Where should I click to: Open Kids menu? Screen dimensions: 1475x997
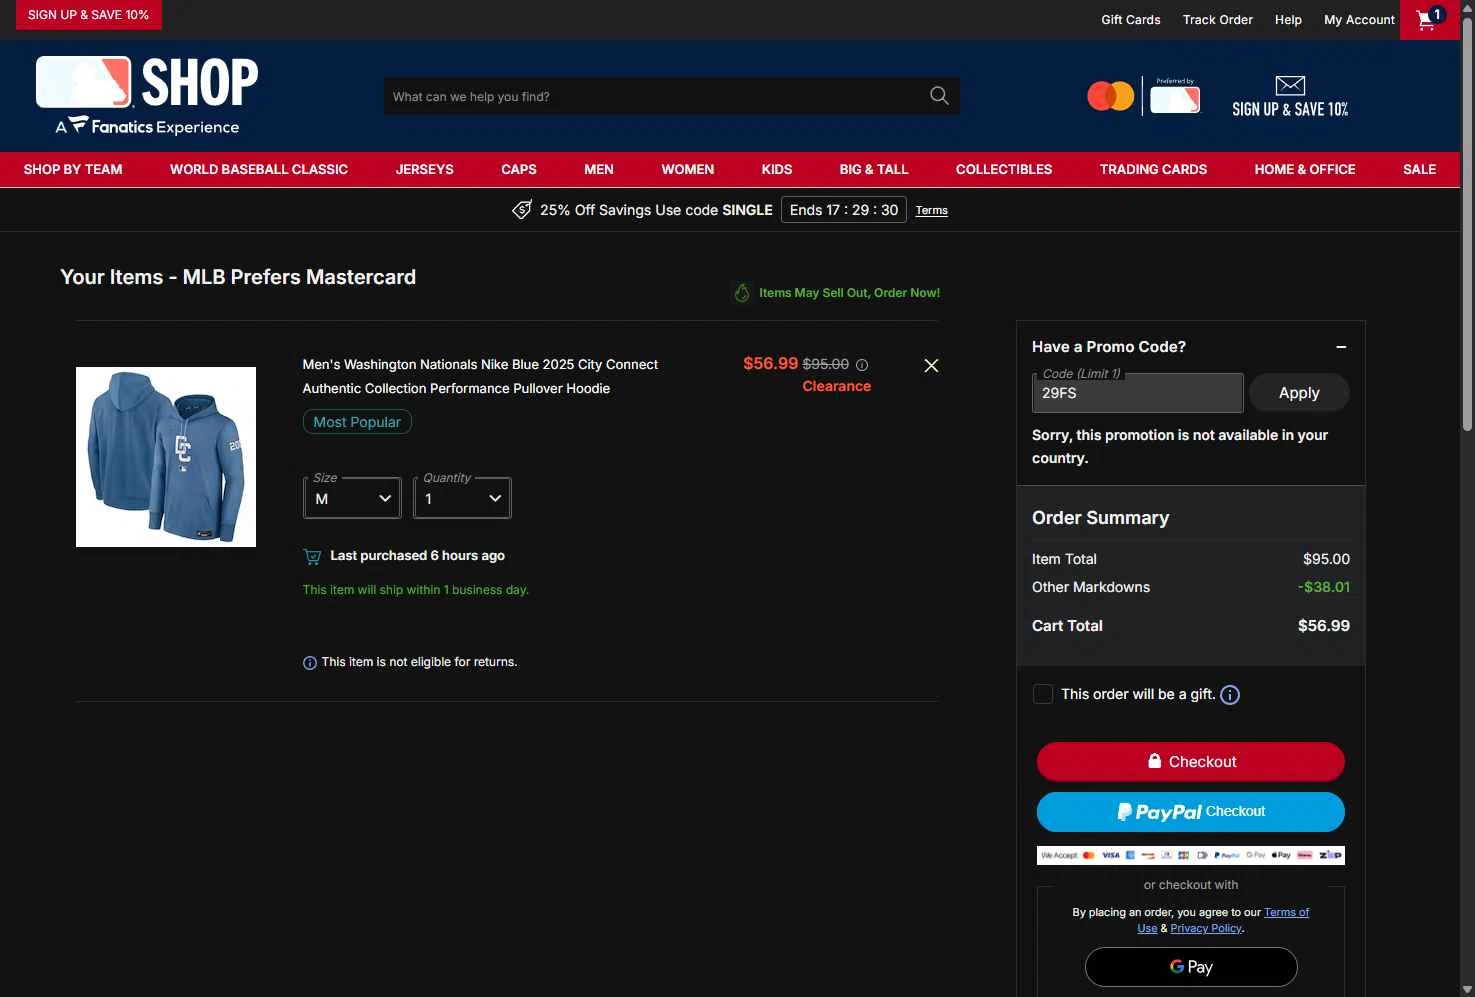777,170
